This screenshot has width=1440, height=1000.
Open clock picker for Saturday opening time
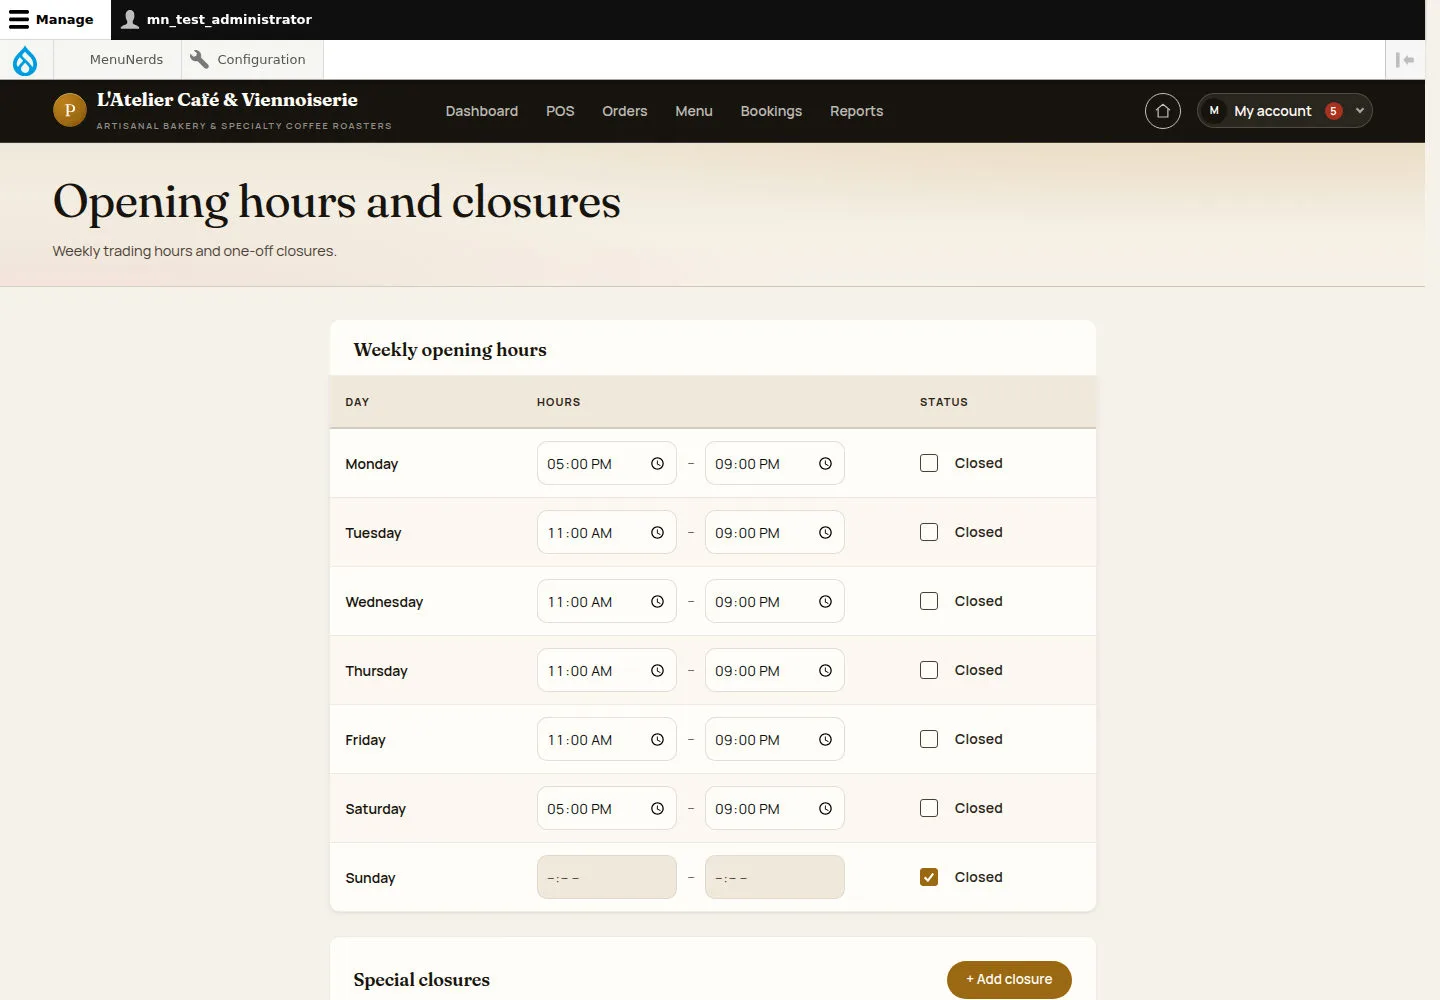(657, 809)
